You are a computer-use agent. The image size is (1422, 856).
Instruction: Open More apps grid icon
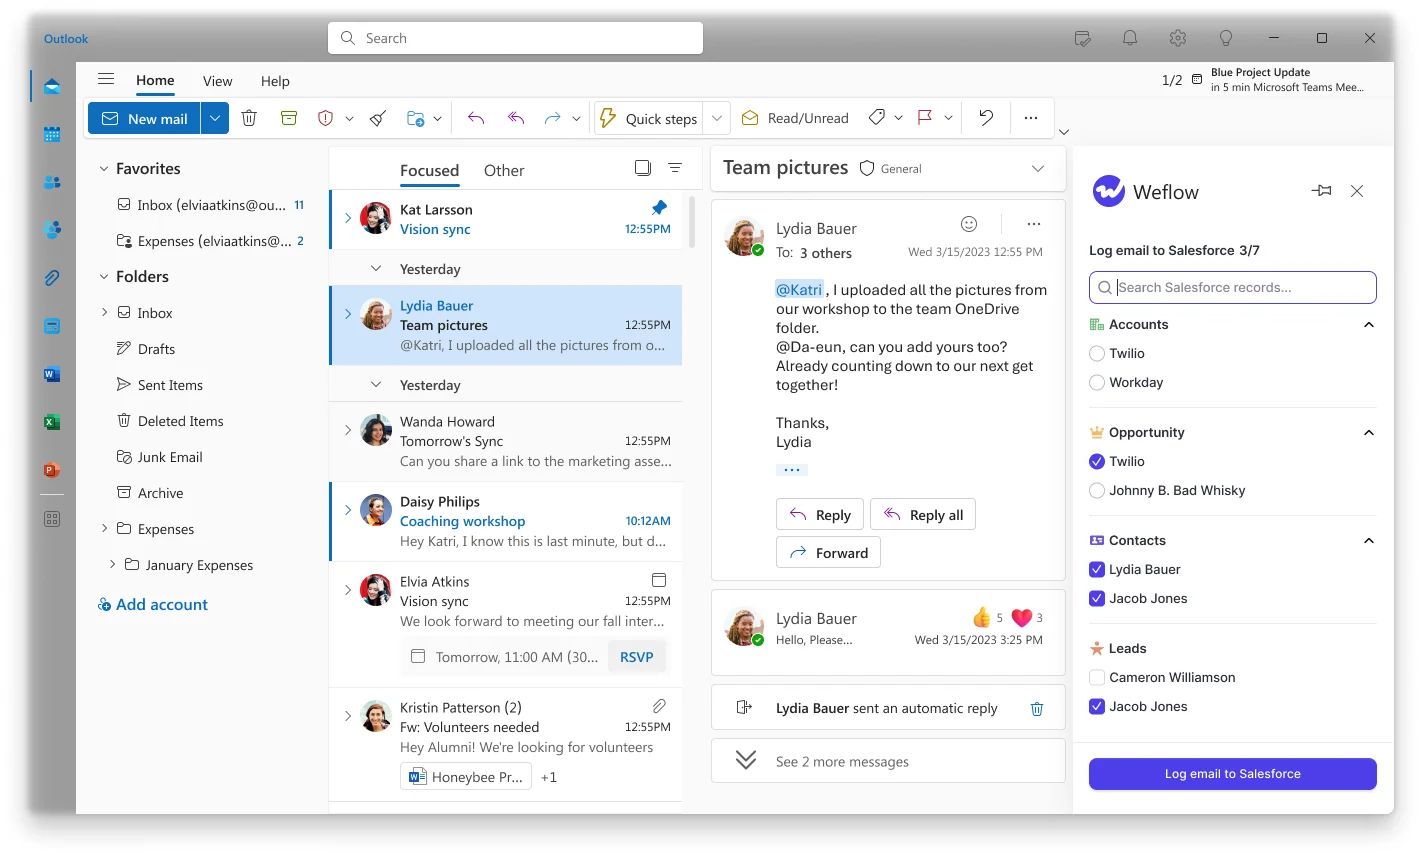tap(52, 519)
